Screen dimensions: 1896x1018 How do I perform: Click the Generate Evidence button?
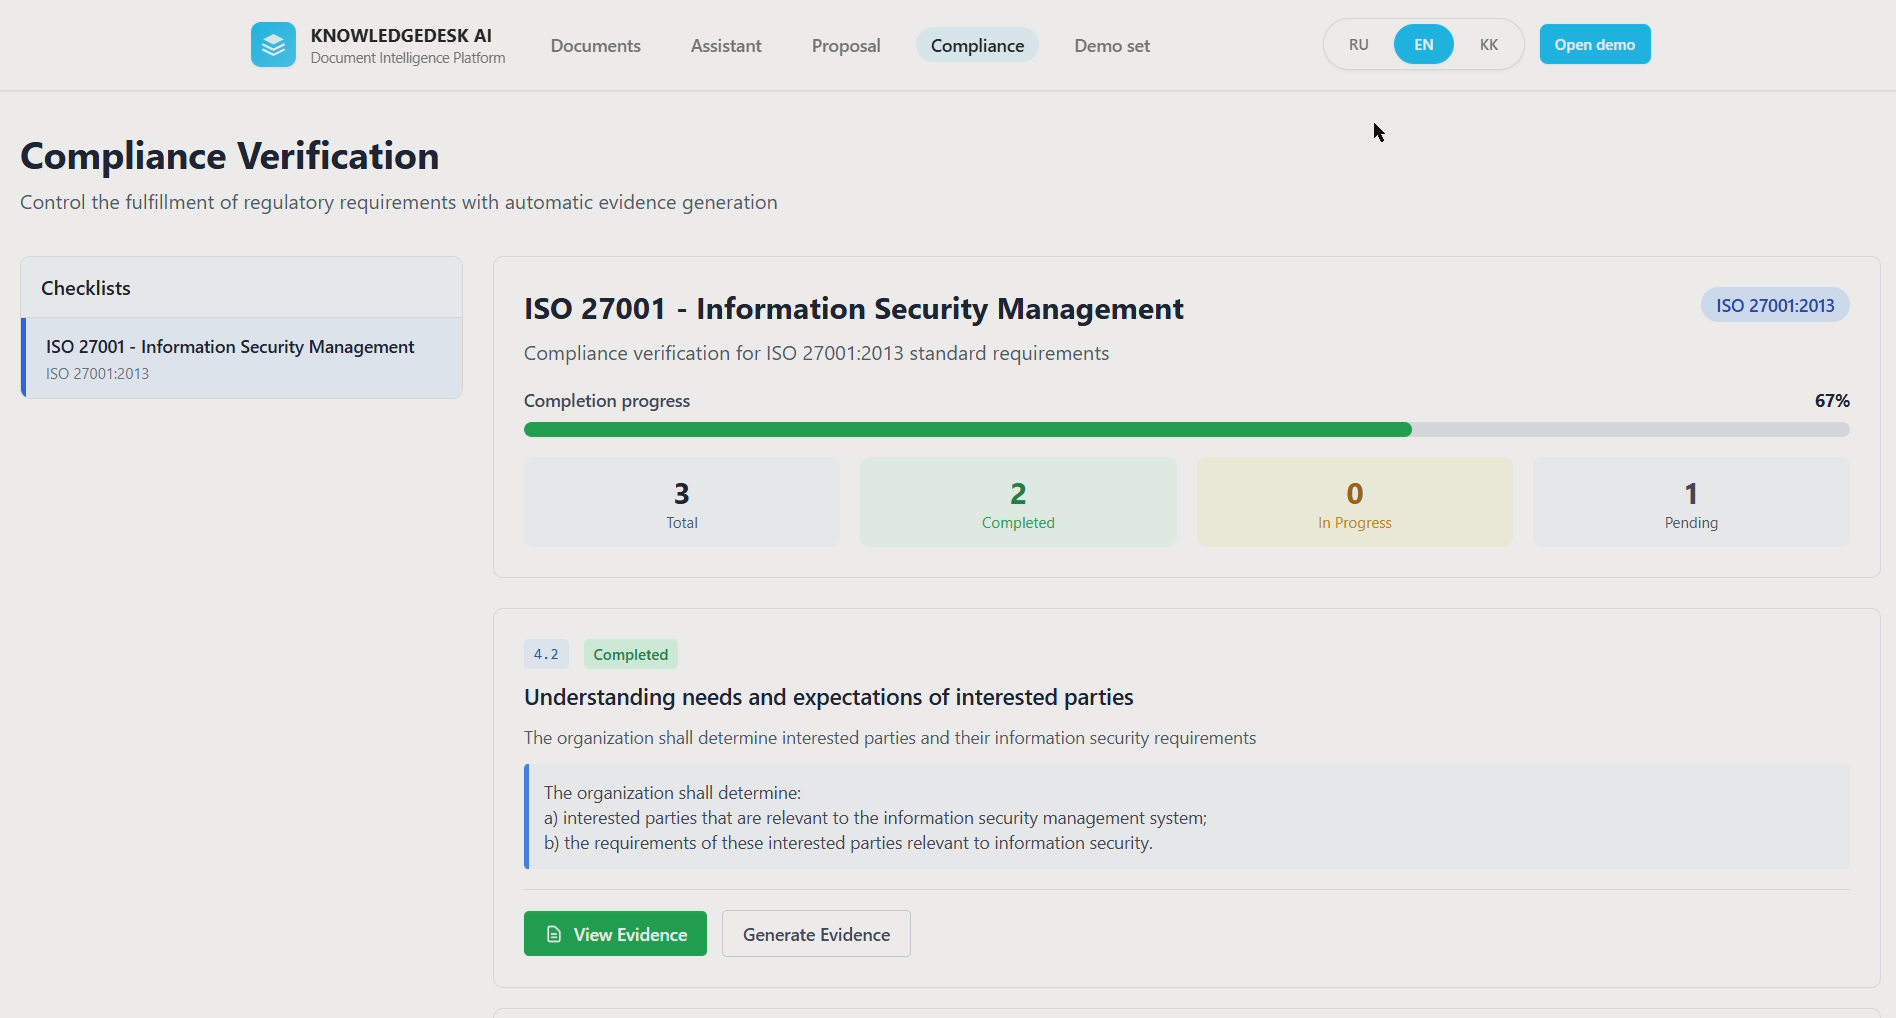click(815, 933)
